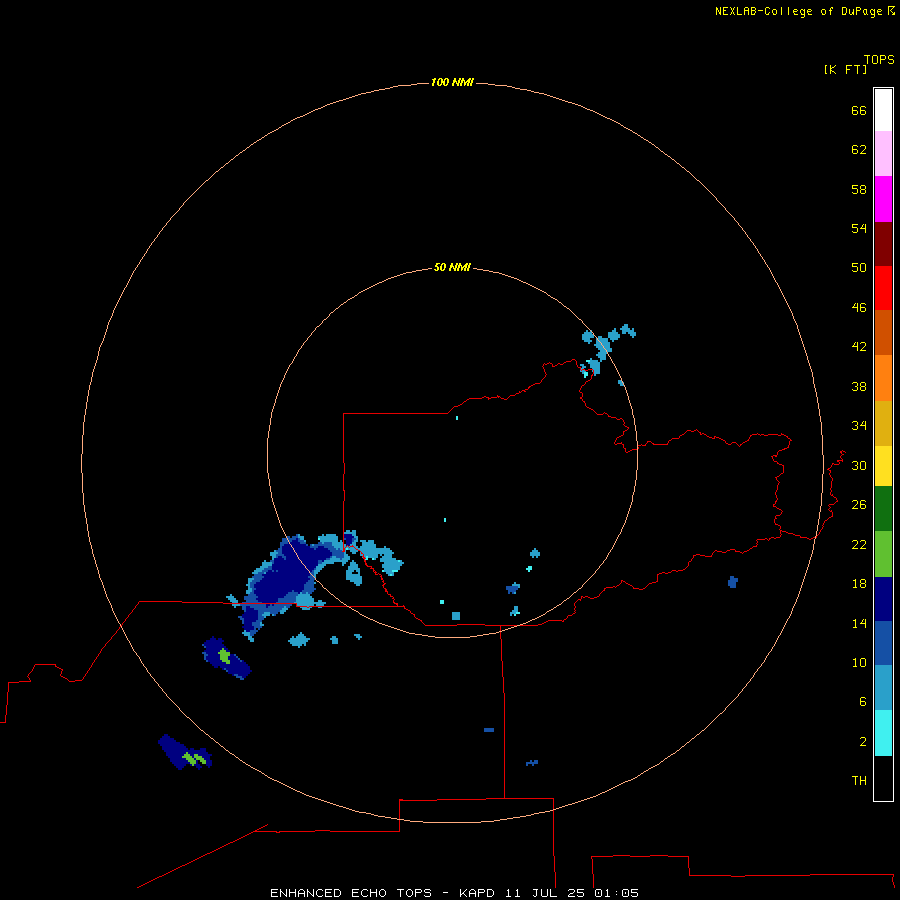Screen dimensions: 900x900
Task: Click the light green 22 swatch
Action: click(x=883, y=554)
